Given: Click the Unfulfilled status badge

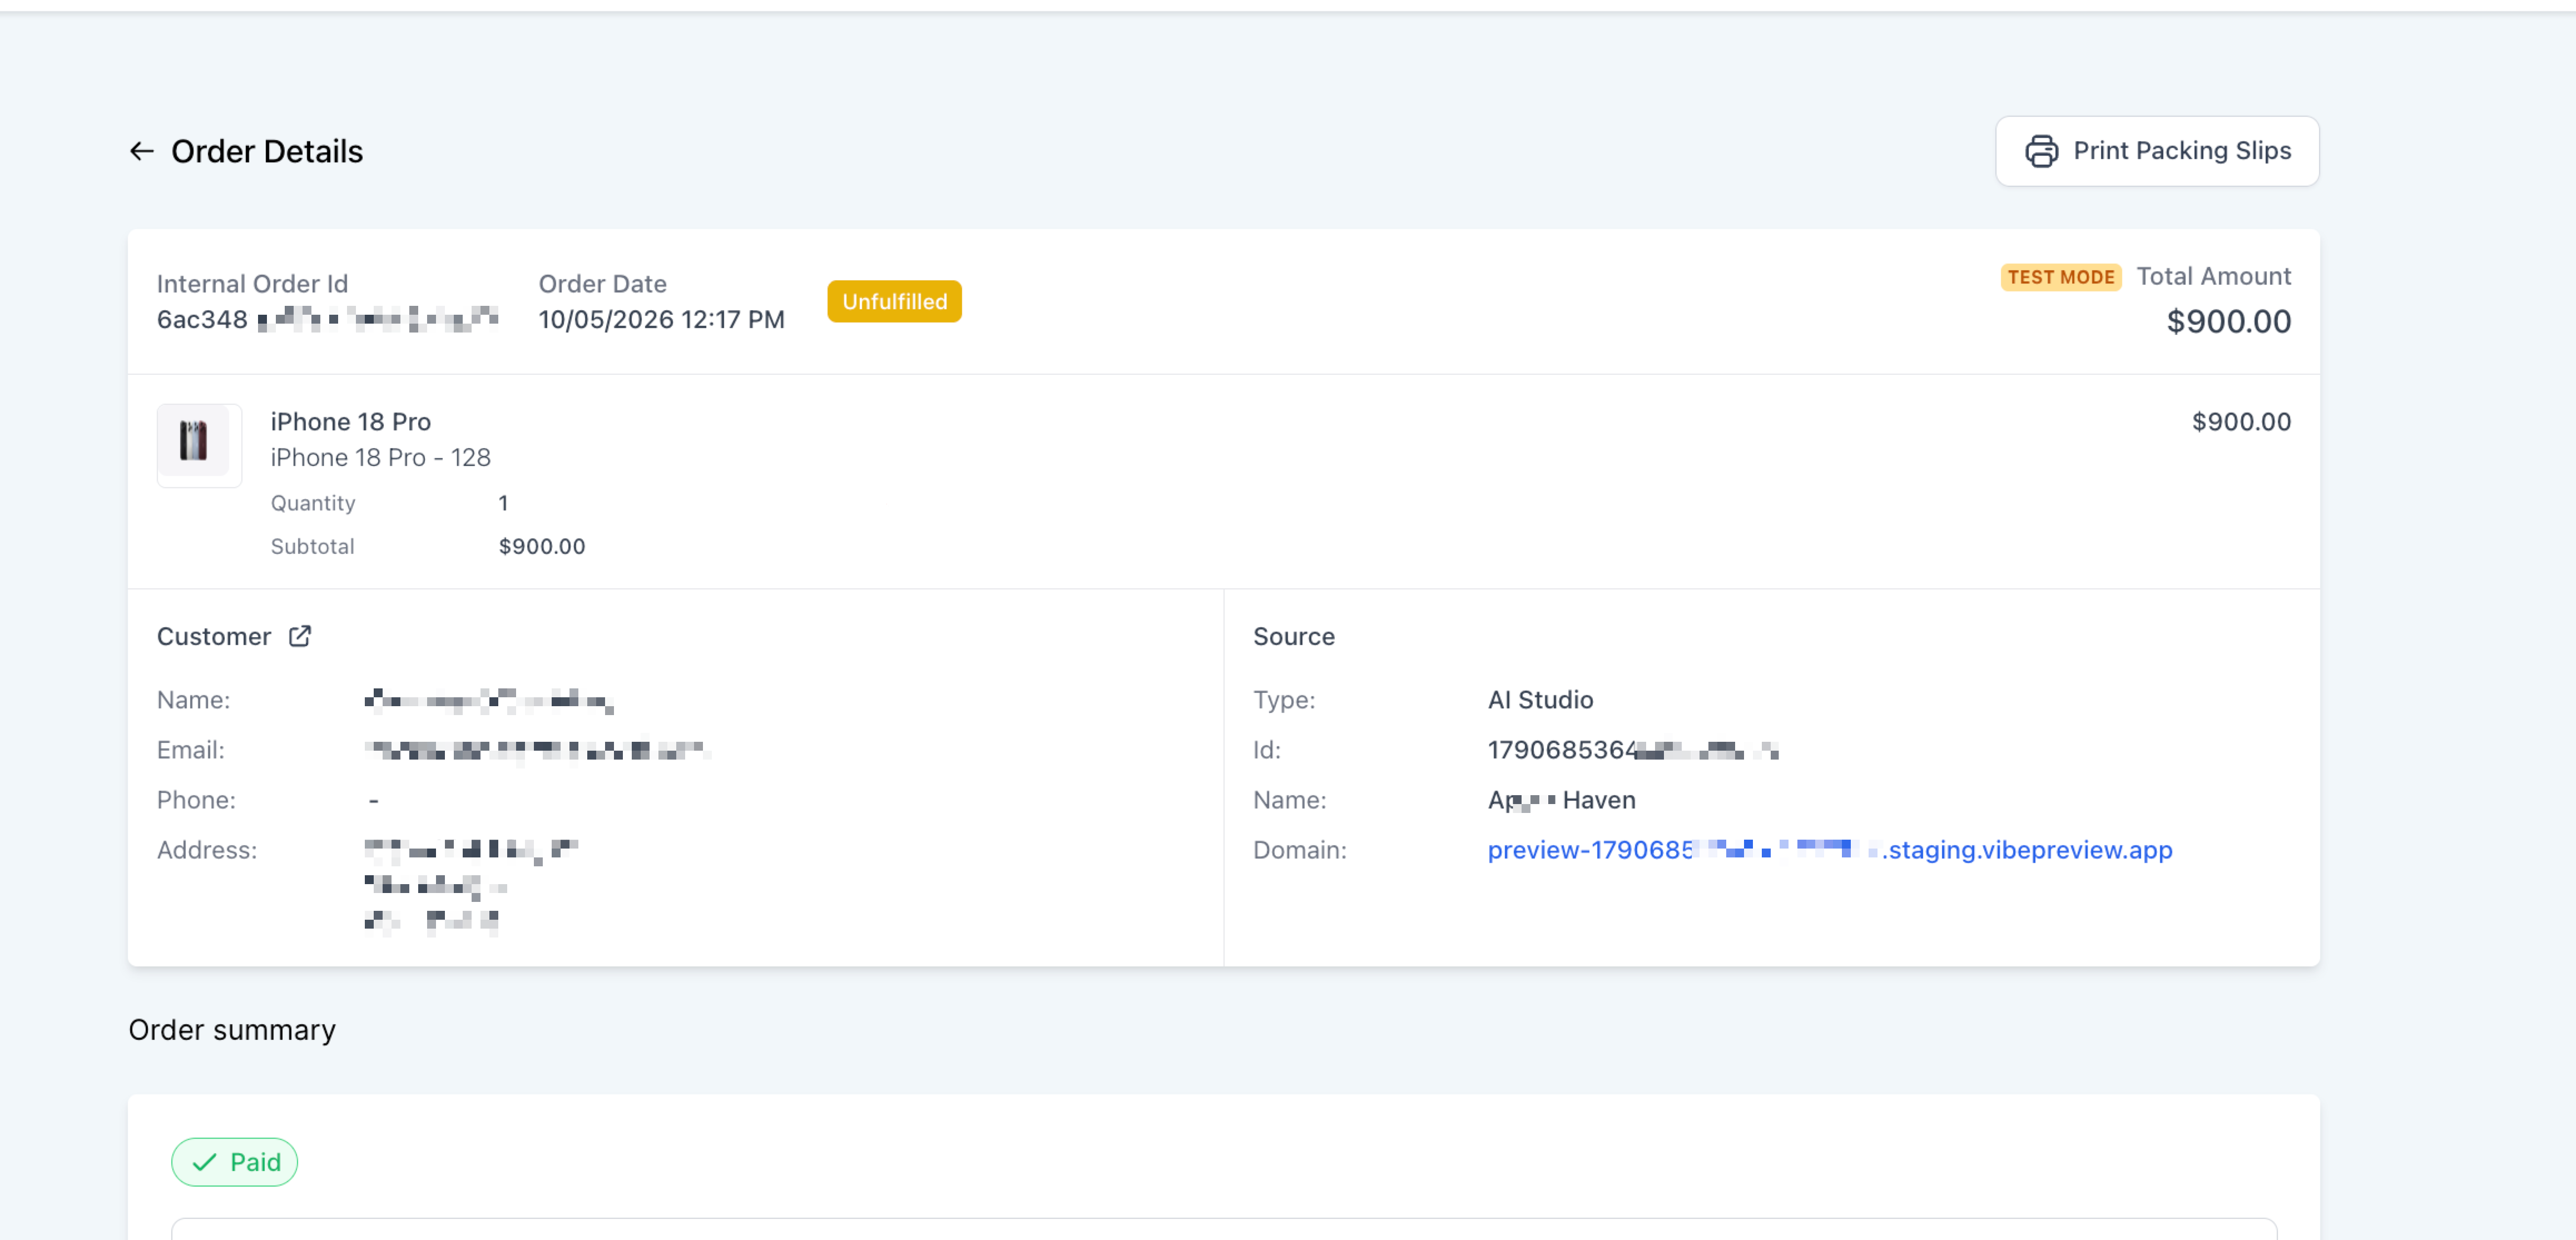Looking at the screenshot, I should pos(894,301).
